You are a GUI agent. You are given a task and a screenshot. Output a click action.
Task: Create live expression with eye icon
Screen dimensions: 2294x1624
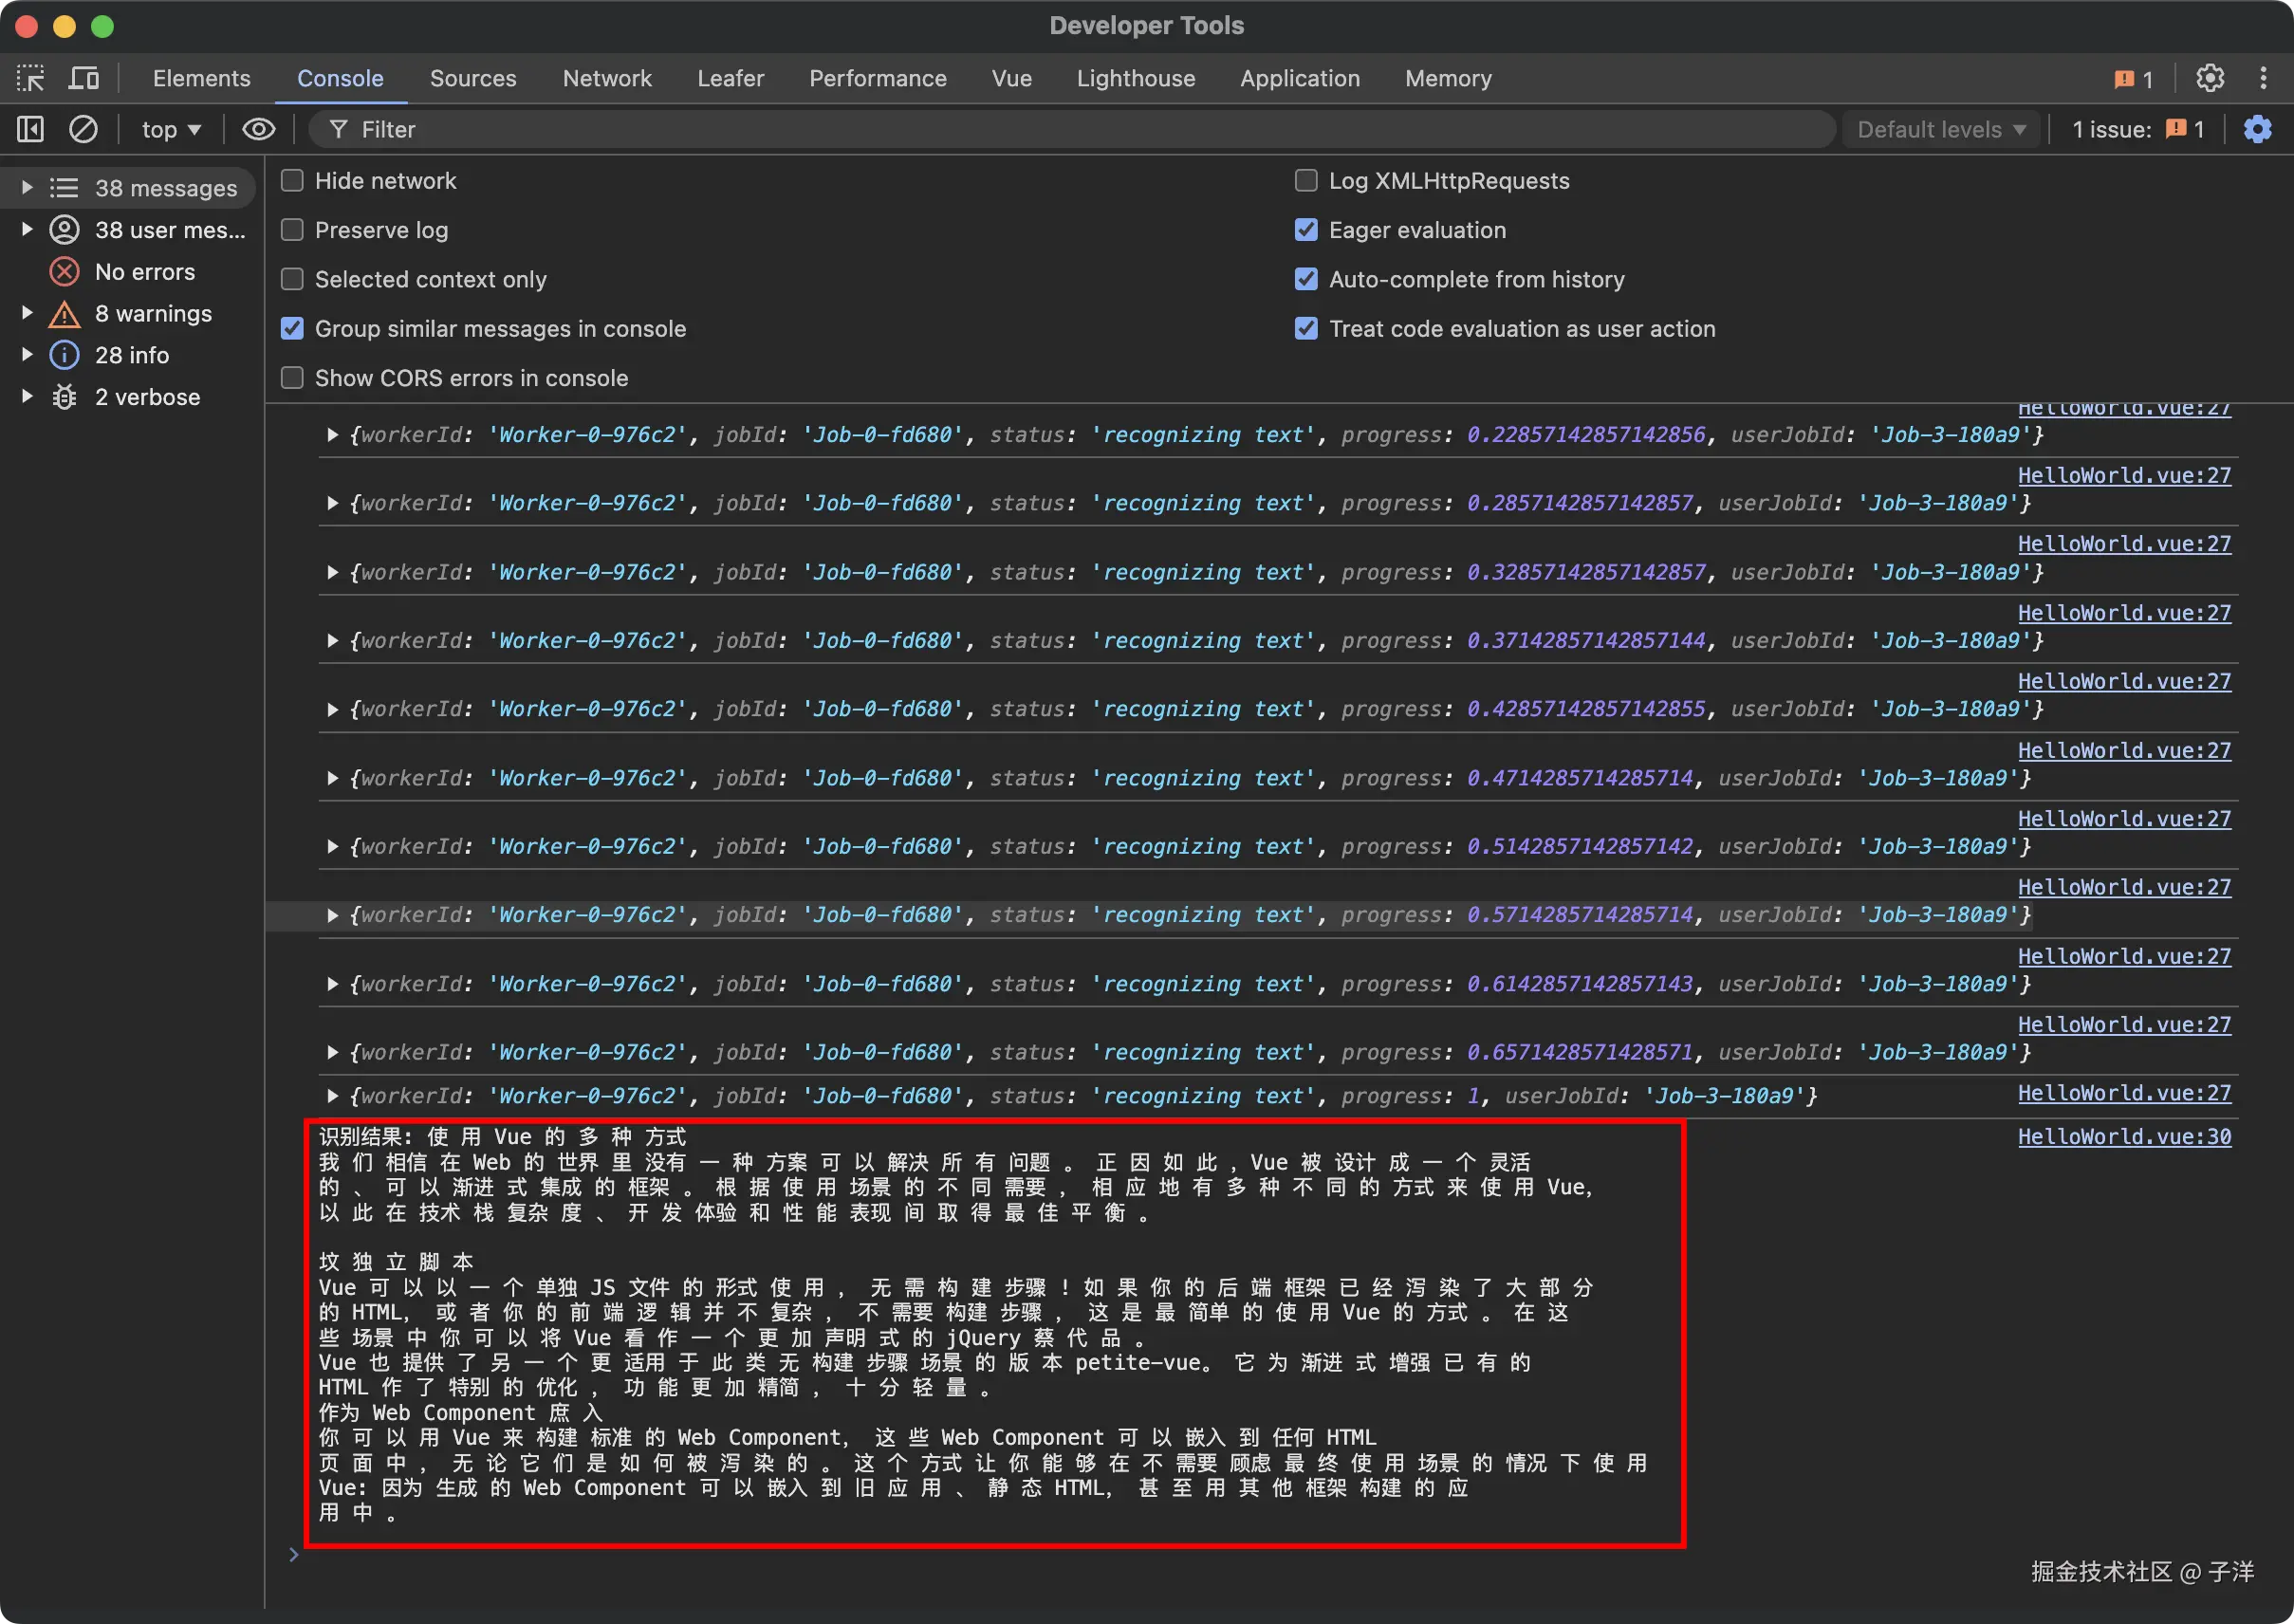(x=259, y=129)
